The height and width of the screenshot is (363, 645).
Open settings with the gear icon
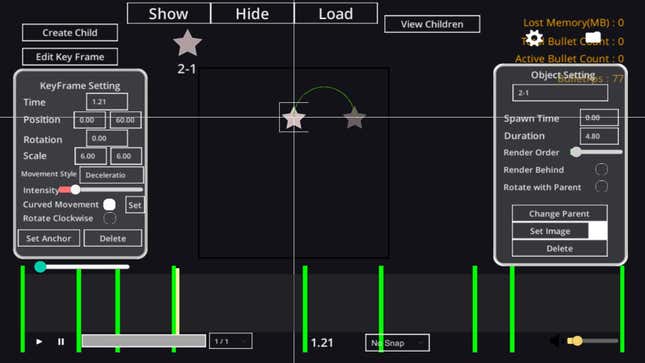(534, 38)
